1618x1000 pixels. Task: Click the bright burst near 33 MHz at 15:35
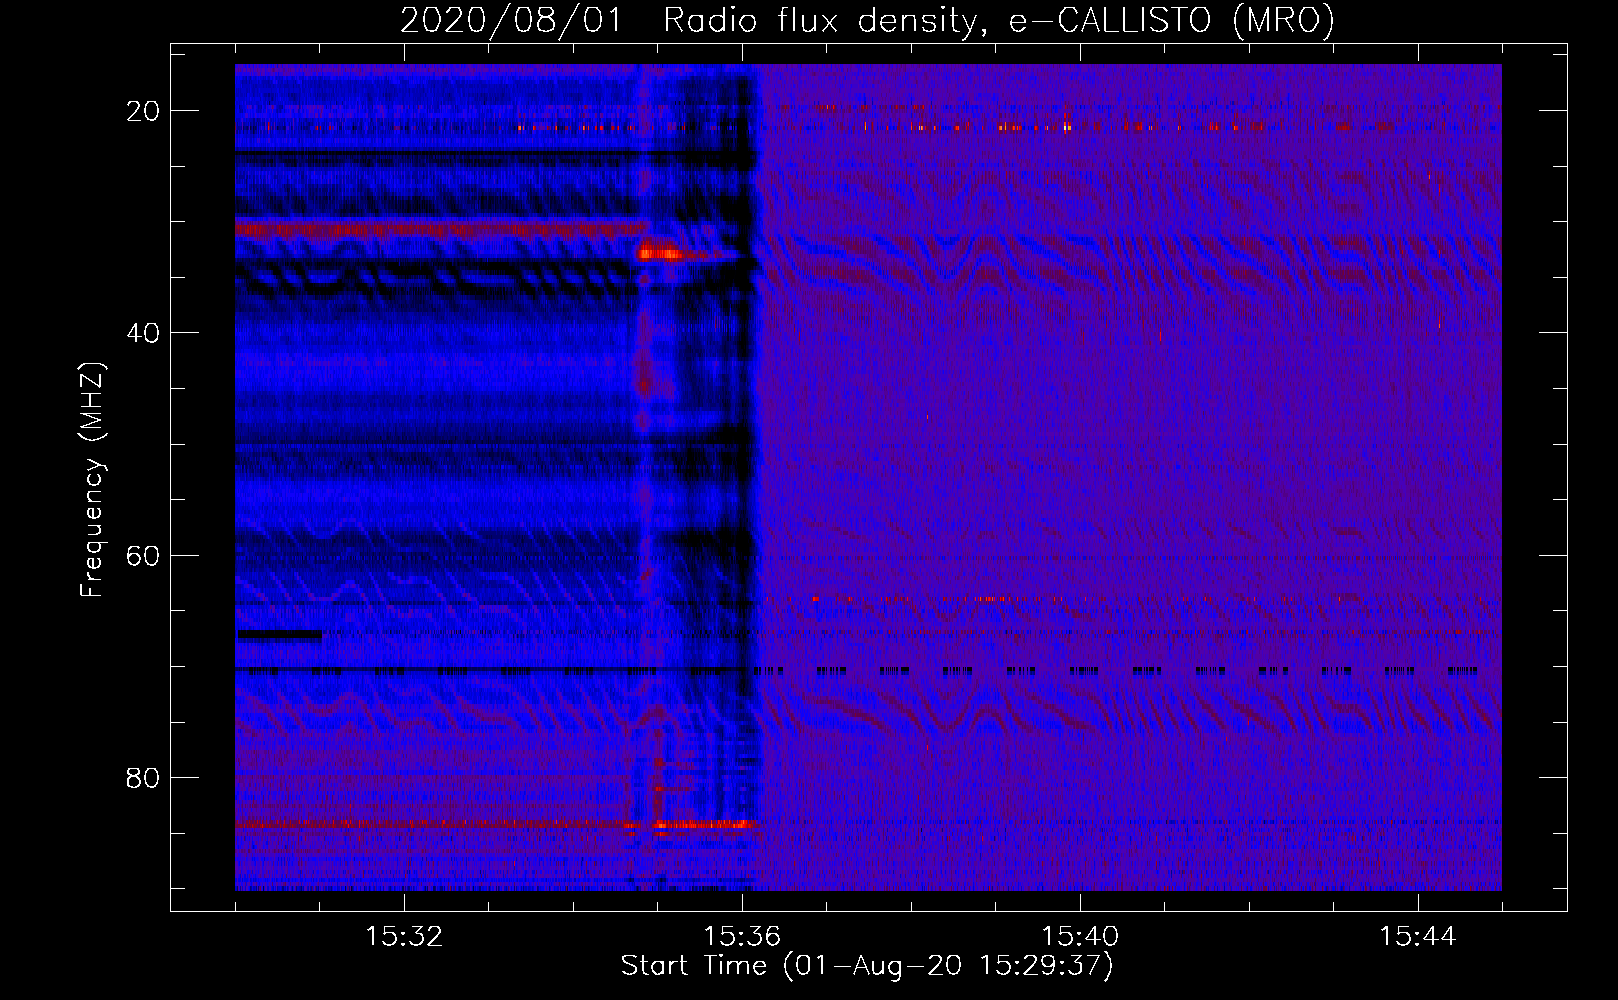coord(662,253)
